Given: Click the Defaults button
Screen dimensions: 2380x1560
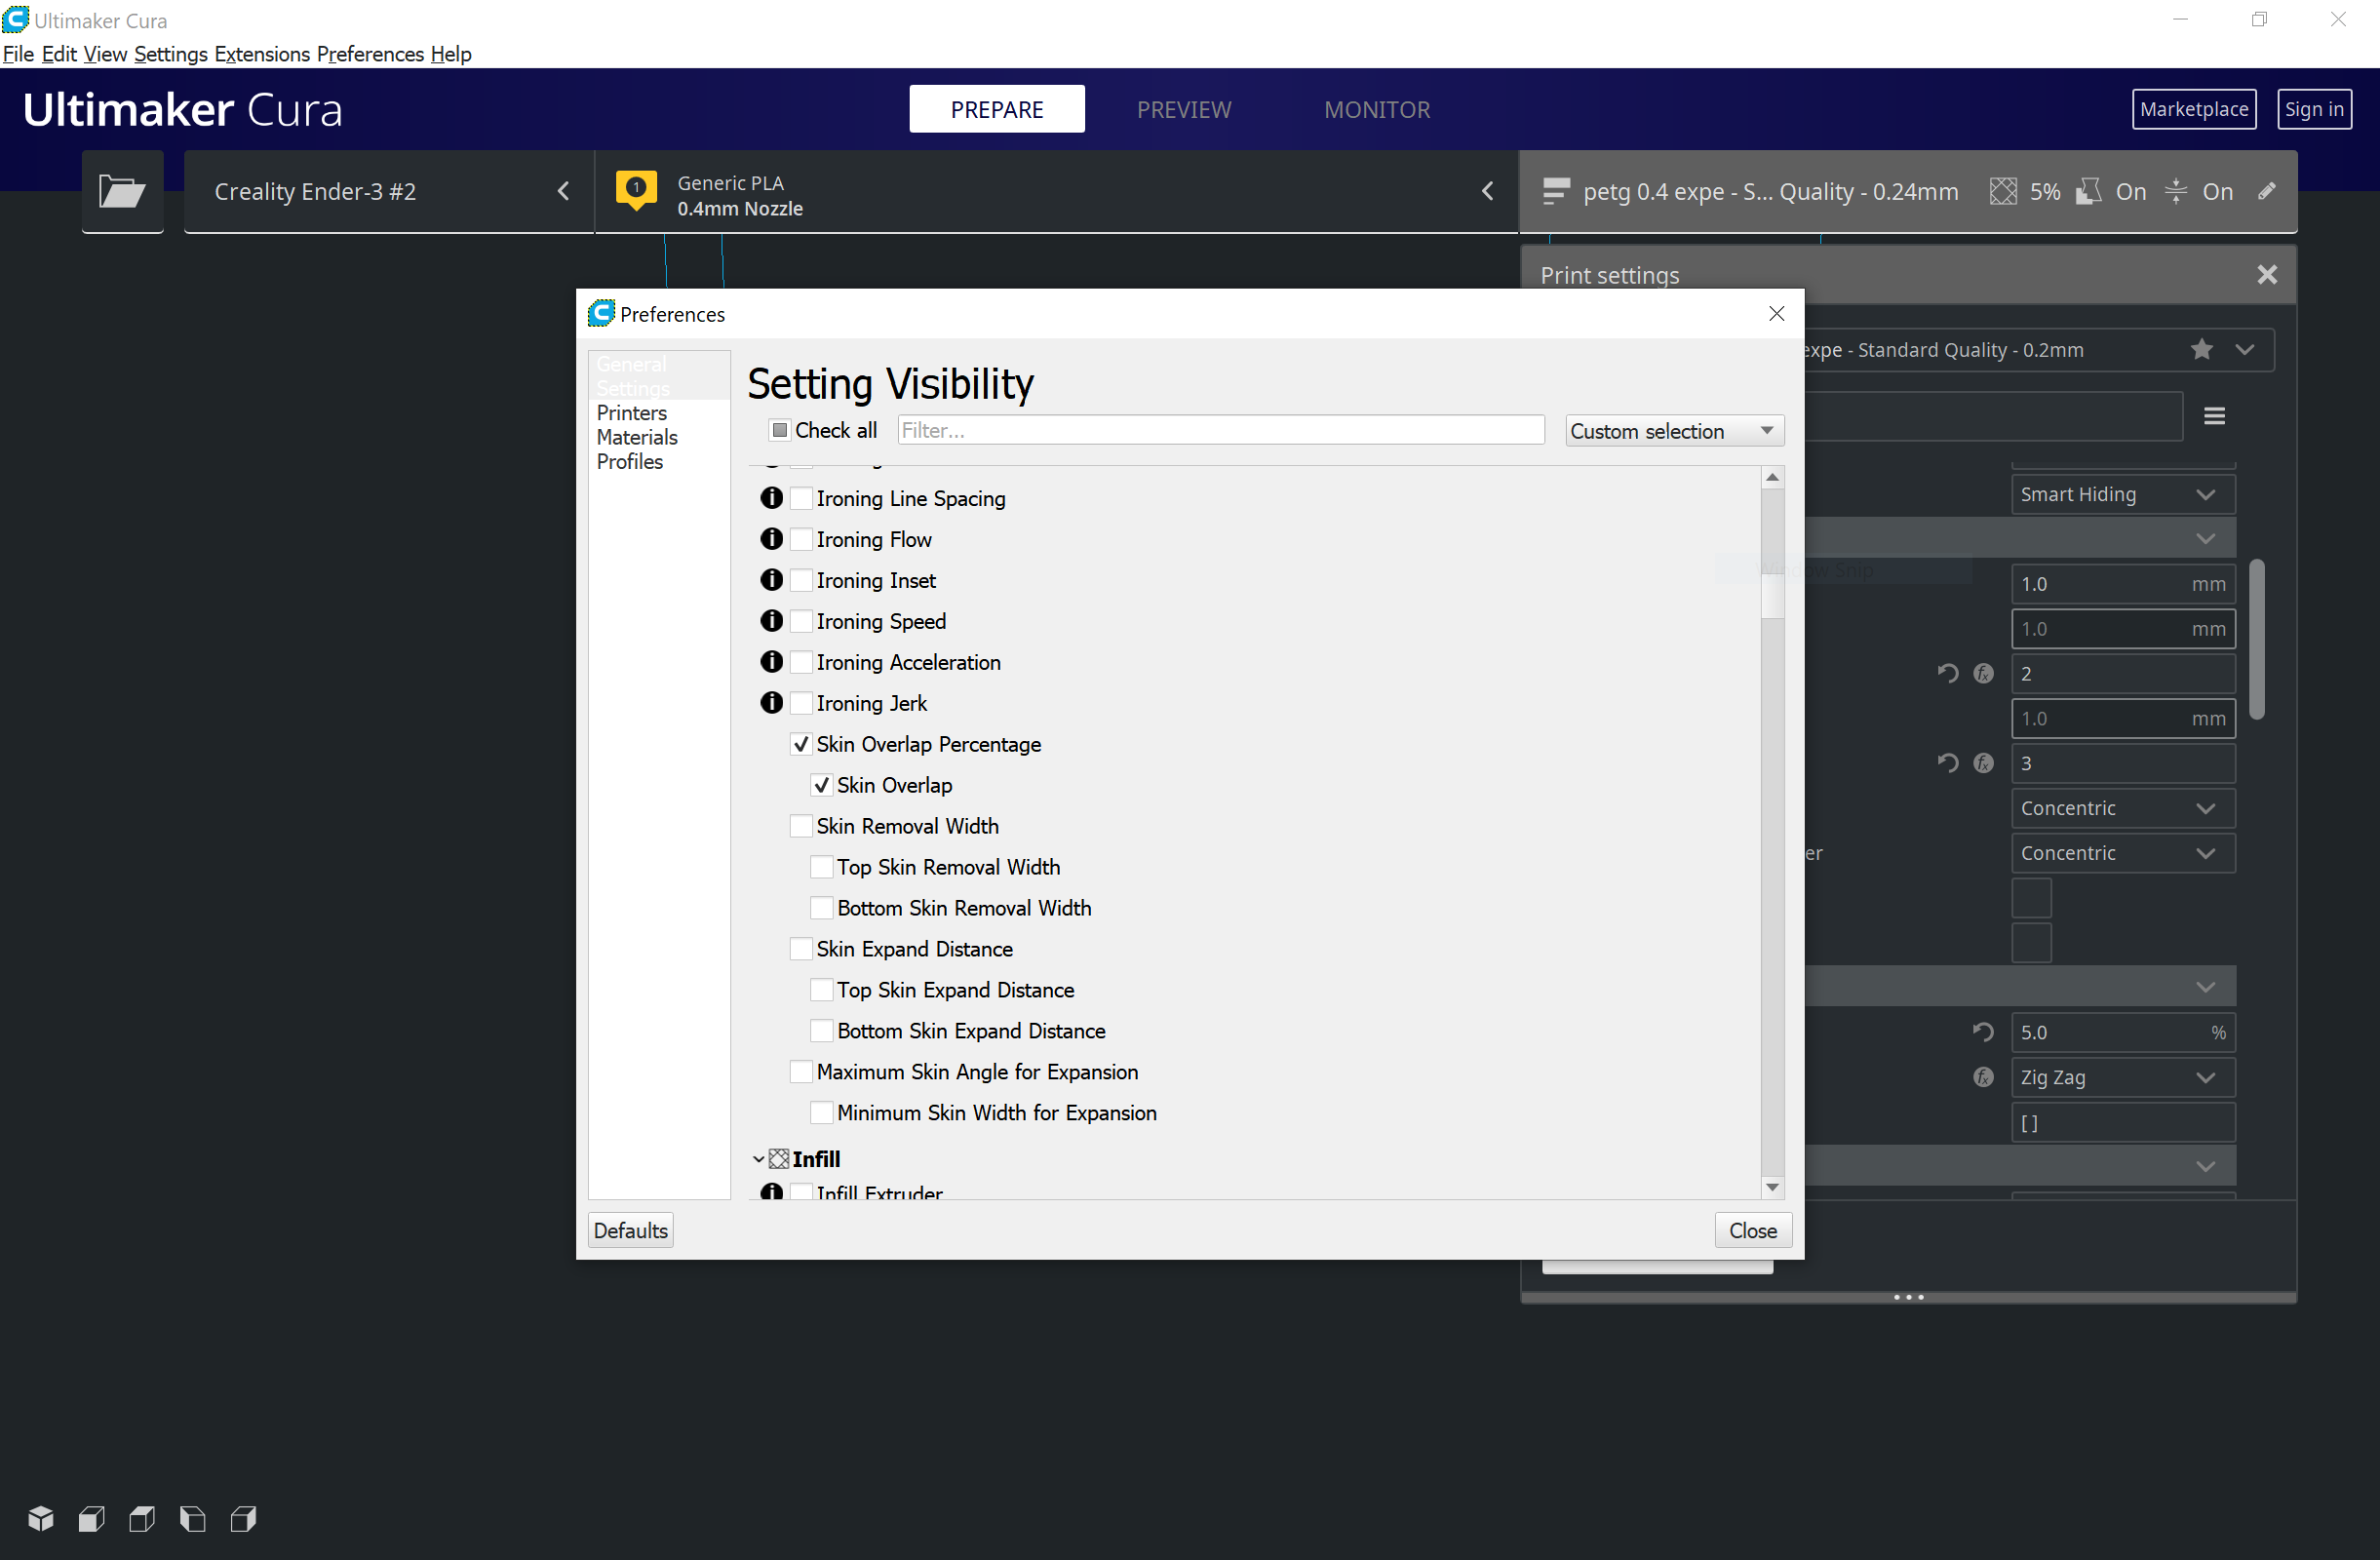Looking at the screenshot, I should [x=630, y=1230].
